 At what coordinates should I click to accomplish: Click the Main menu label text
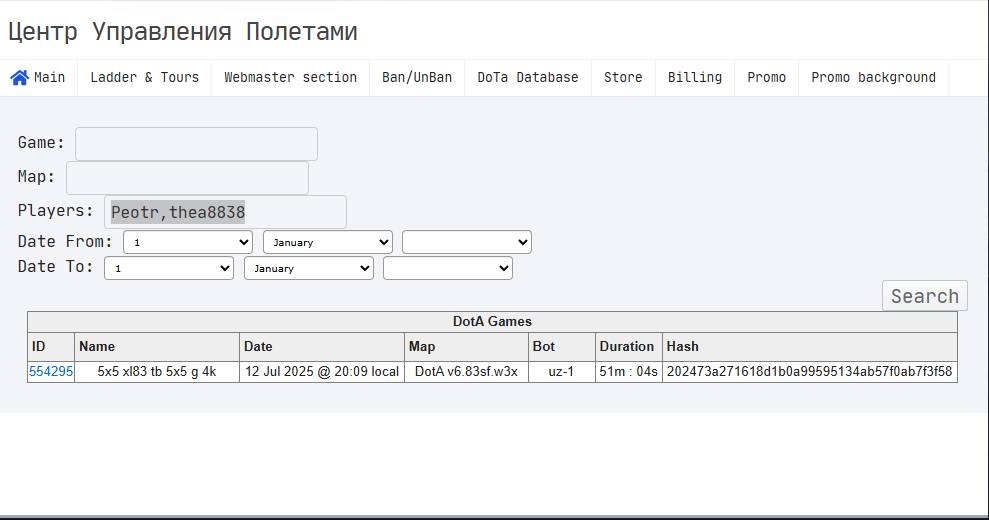(x=50, y=78)
